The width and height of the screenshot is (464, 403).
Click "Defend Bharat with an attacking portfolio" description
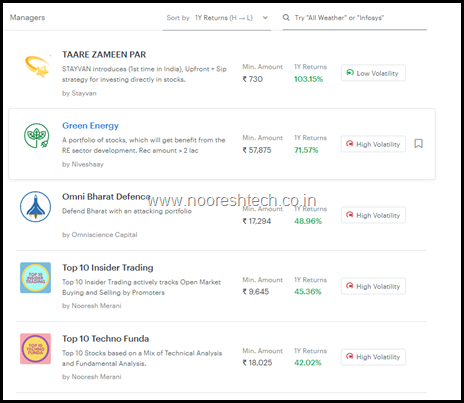point(127,211)
